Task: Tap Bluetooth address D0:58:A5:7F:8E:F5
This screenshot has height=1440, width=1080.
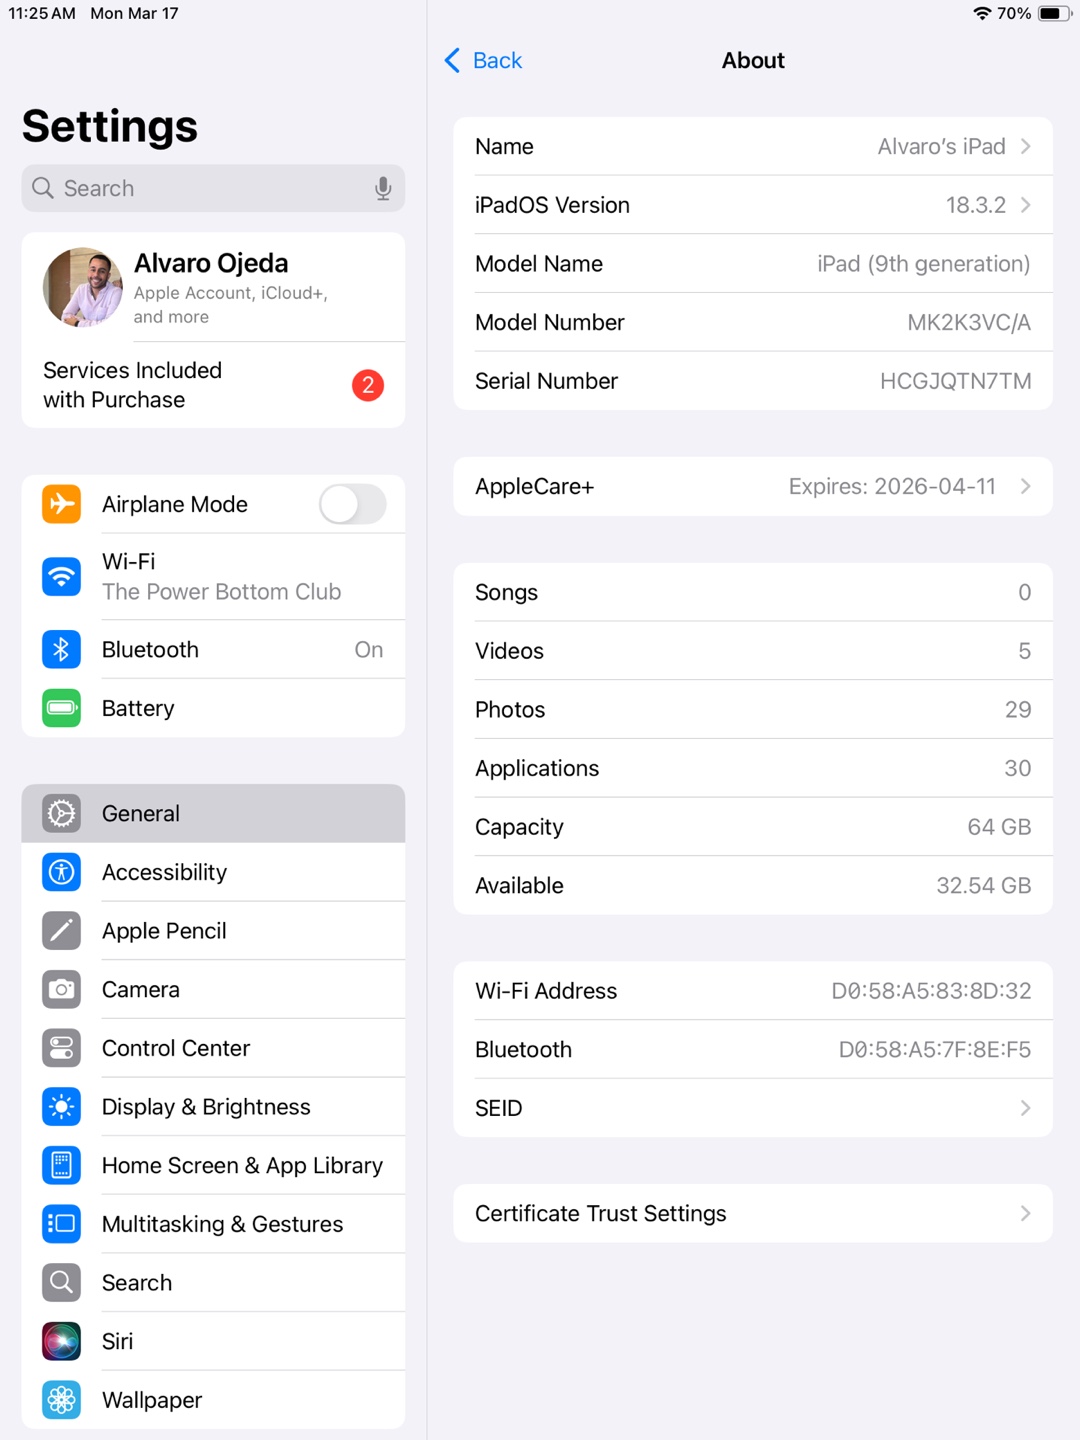Action: (x=935, y=1050)
